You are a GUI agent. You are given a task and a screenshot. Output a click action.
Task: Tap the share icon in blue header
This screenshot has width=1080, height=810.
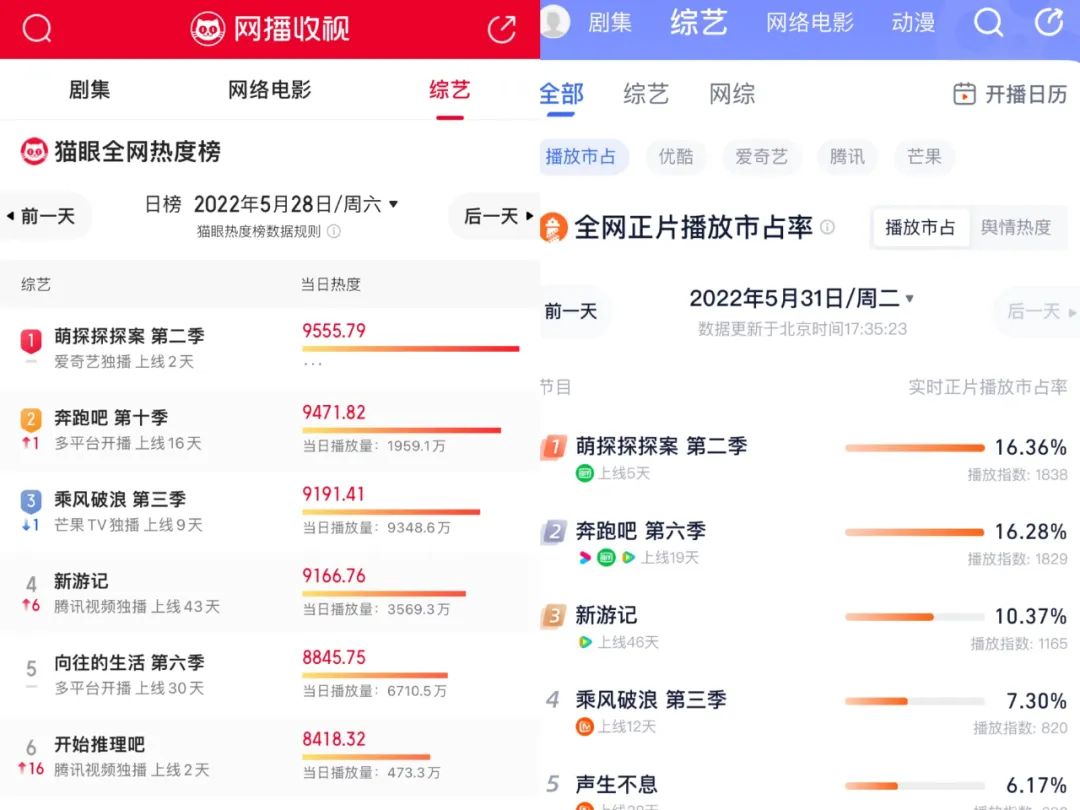(x=1048, y=23)
